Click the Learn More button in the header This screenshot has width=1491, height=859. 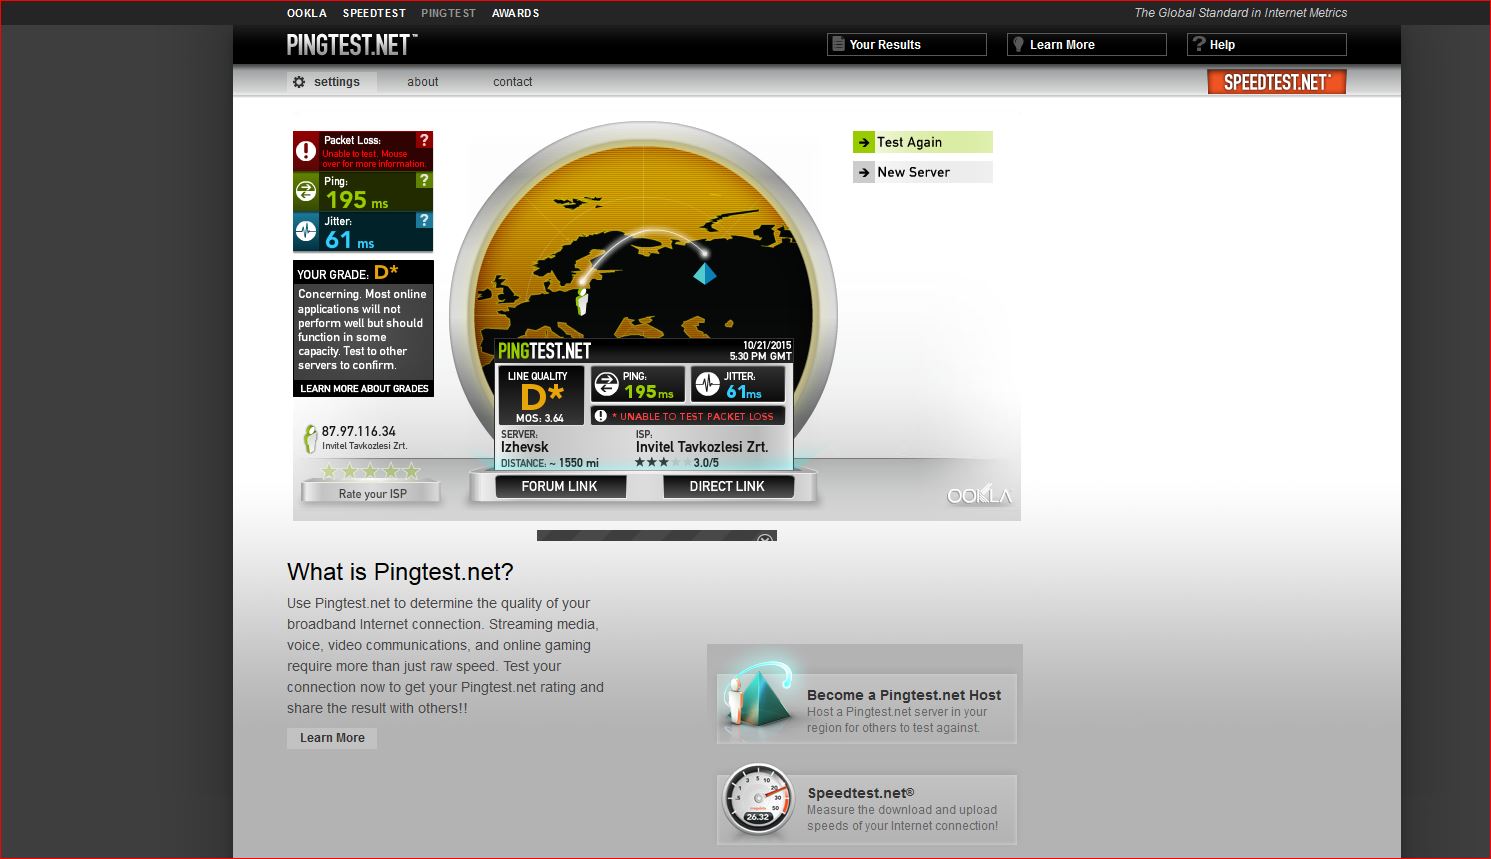pyautogui.click(x=1087, y=44)
